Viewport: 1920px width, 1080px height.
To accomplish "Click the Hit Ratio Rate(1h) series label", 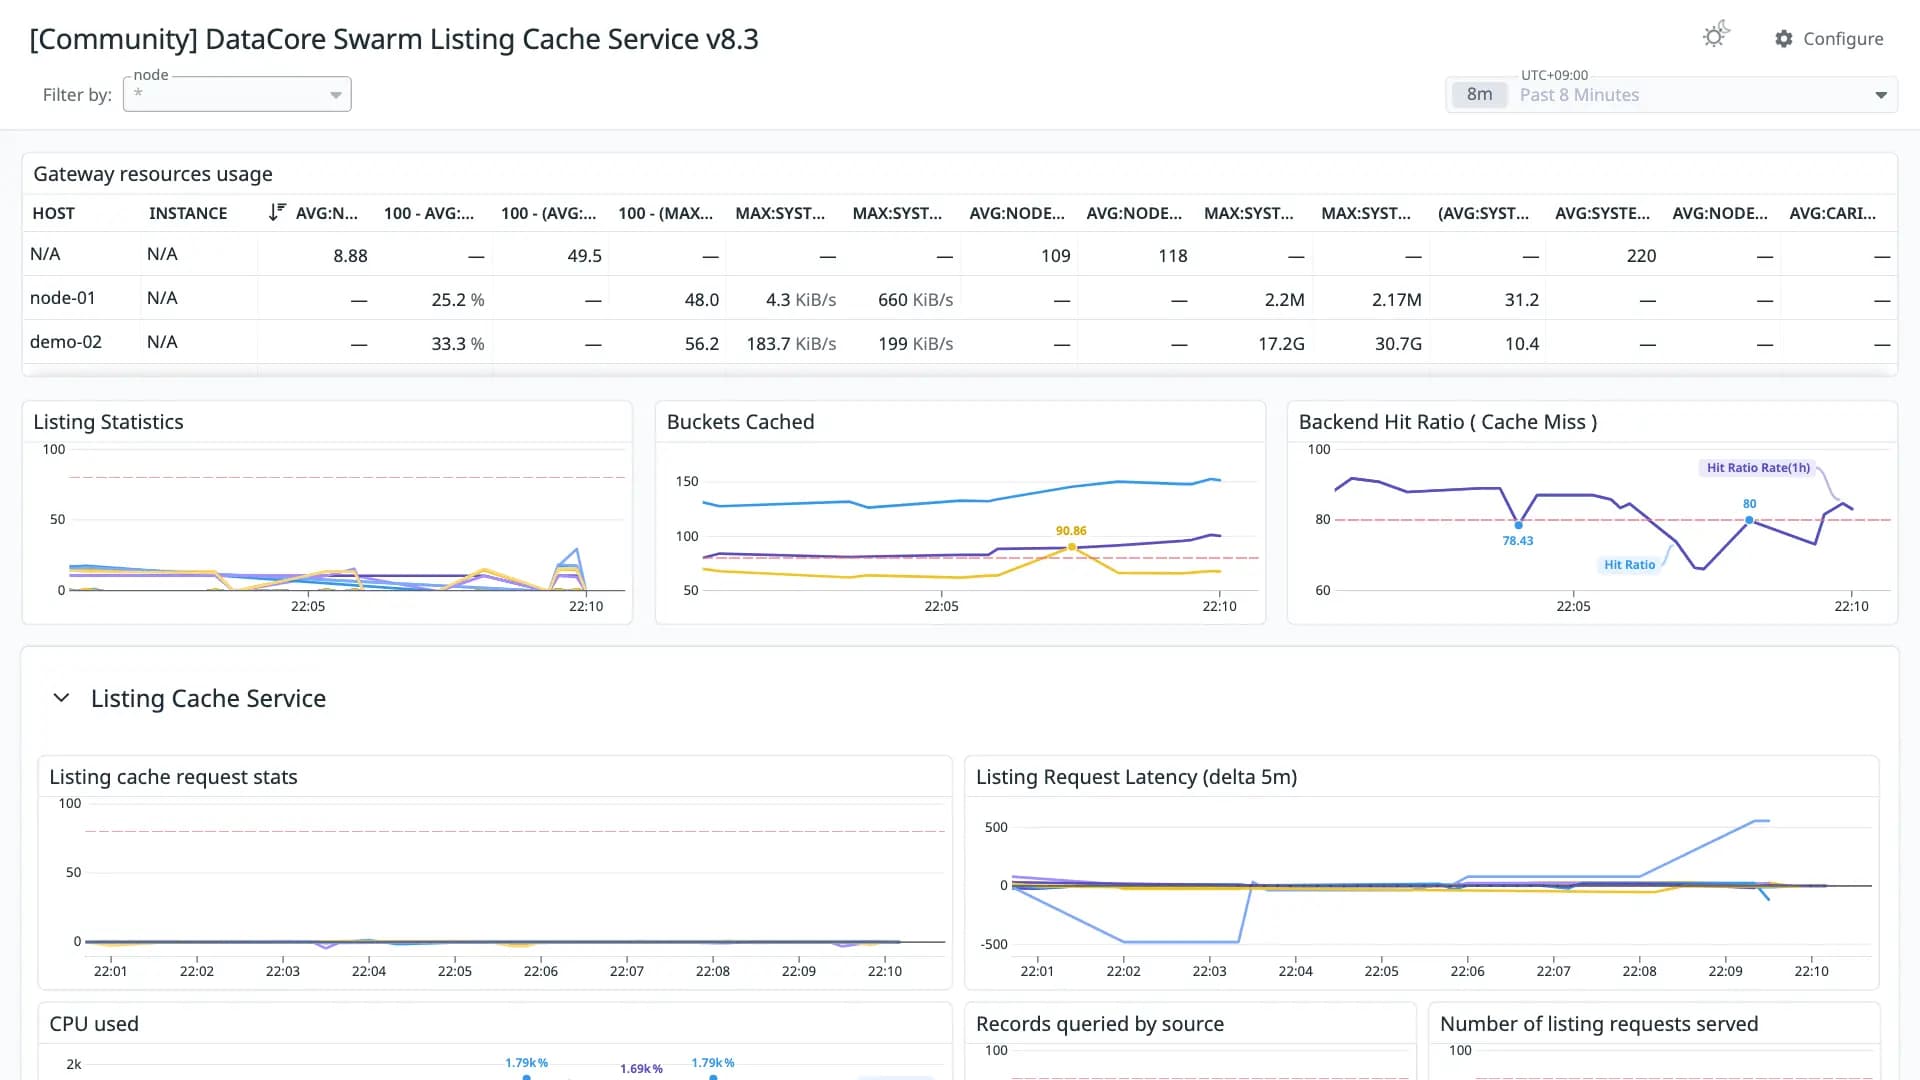I will pyautogui.click(x=1758, y=468).
